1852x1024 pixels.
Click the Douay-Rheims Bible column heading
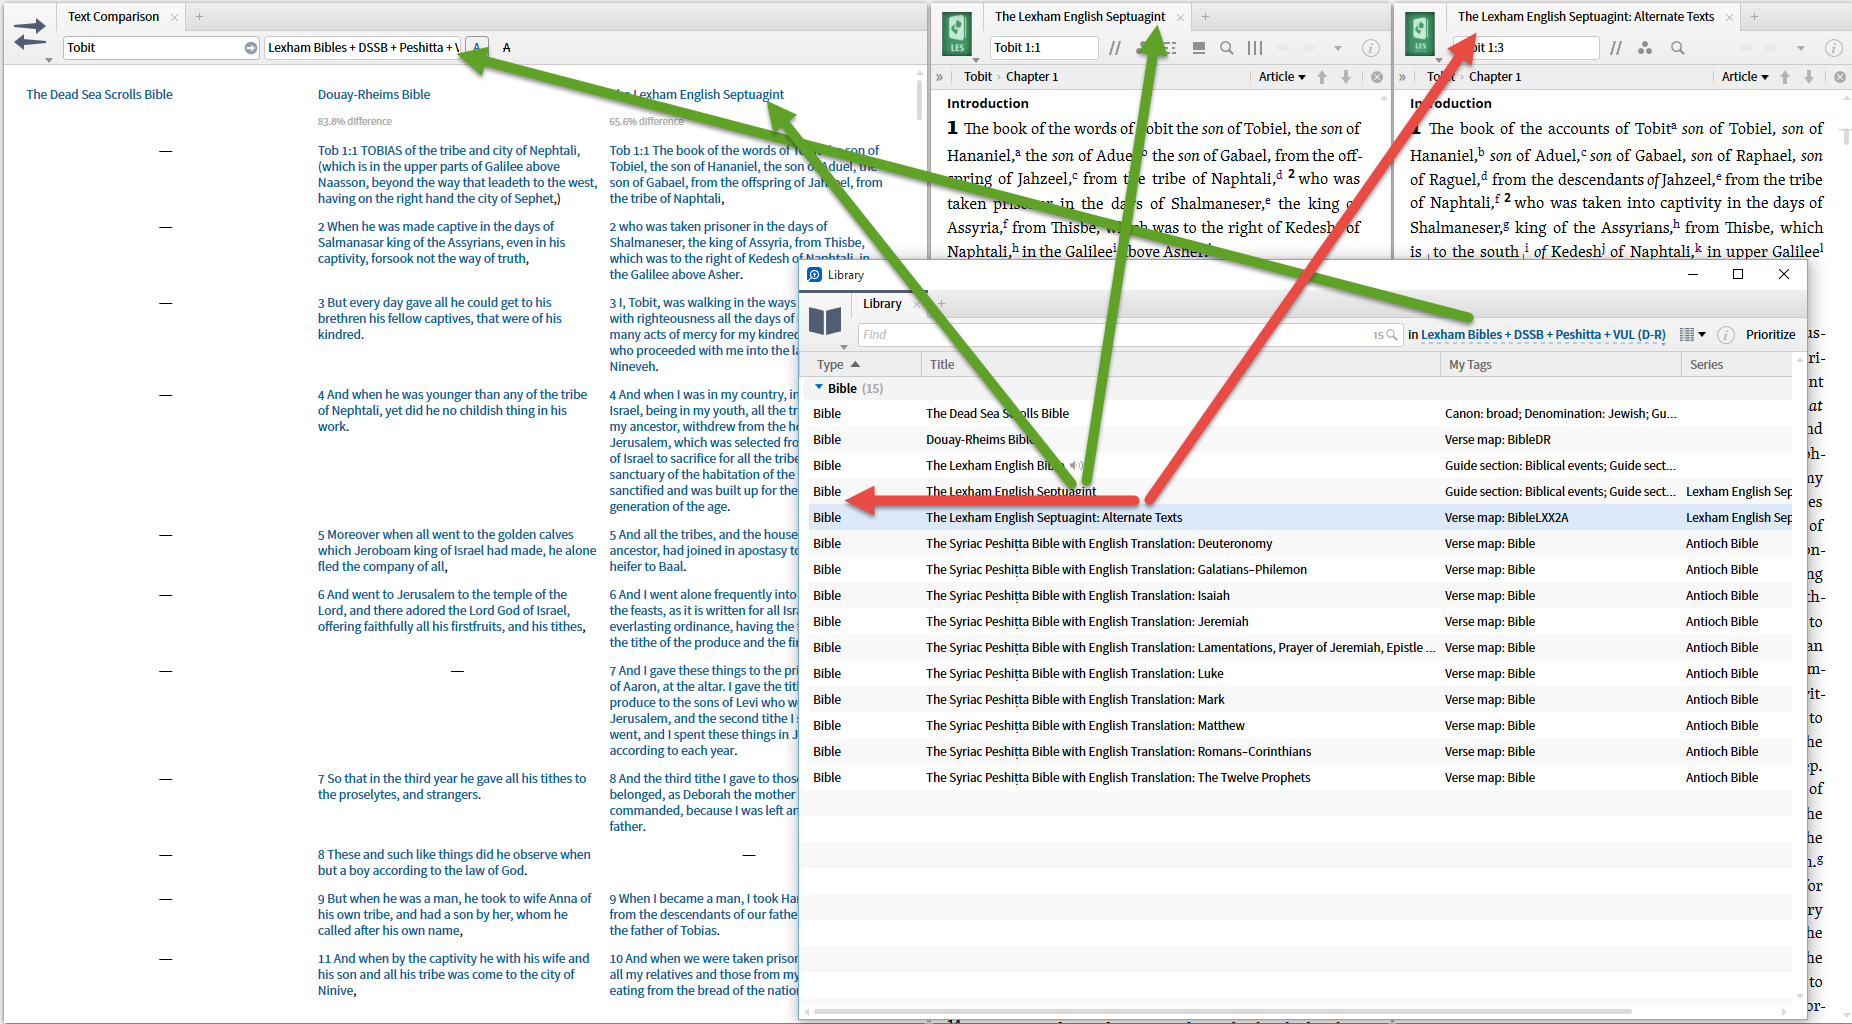tap(374, 95)
